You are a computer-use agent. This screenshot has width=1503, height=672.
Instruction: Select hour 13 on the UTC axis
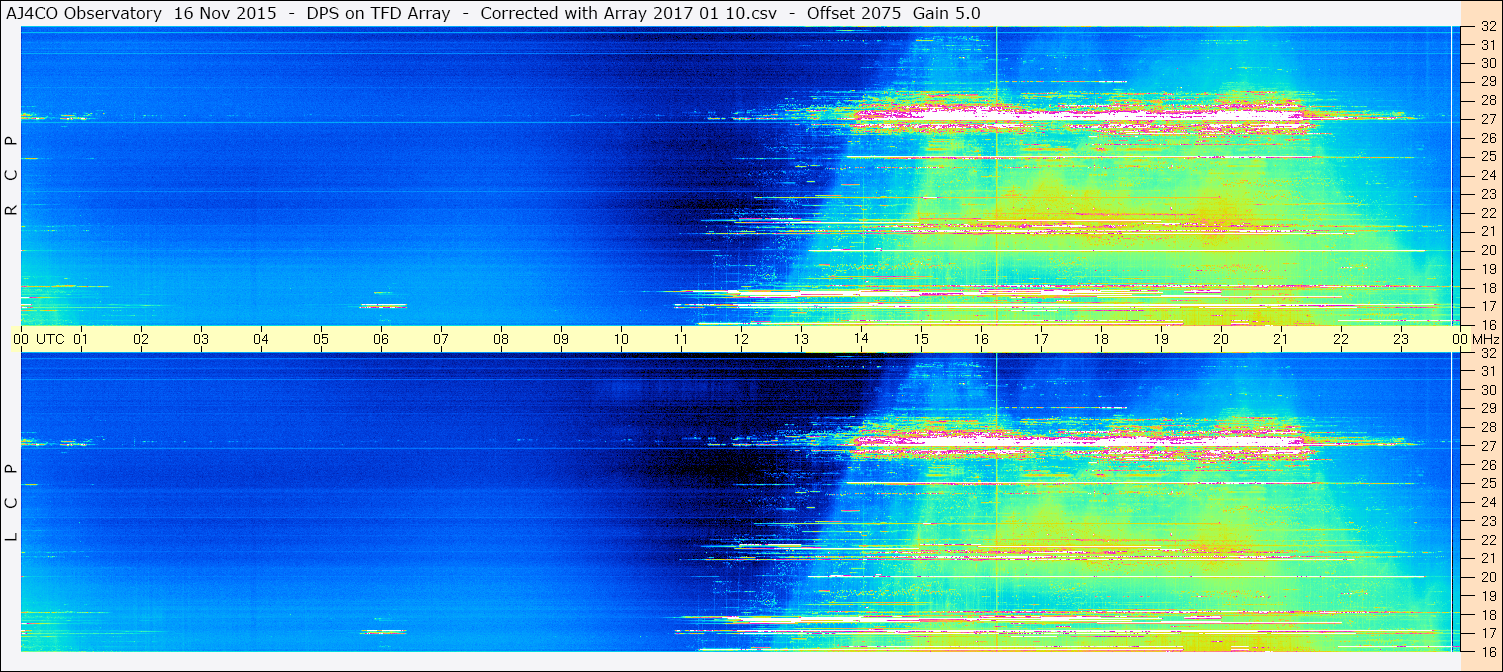click(801, 339)
